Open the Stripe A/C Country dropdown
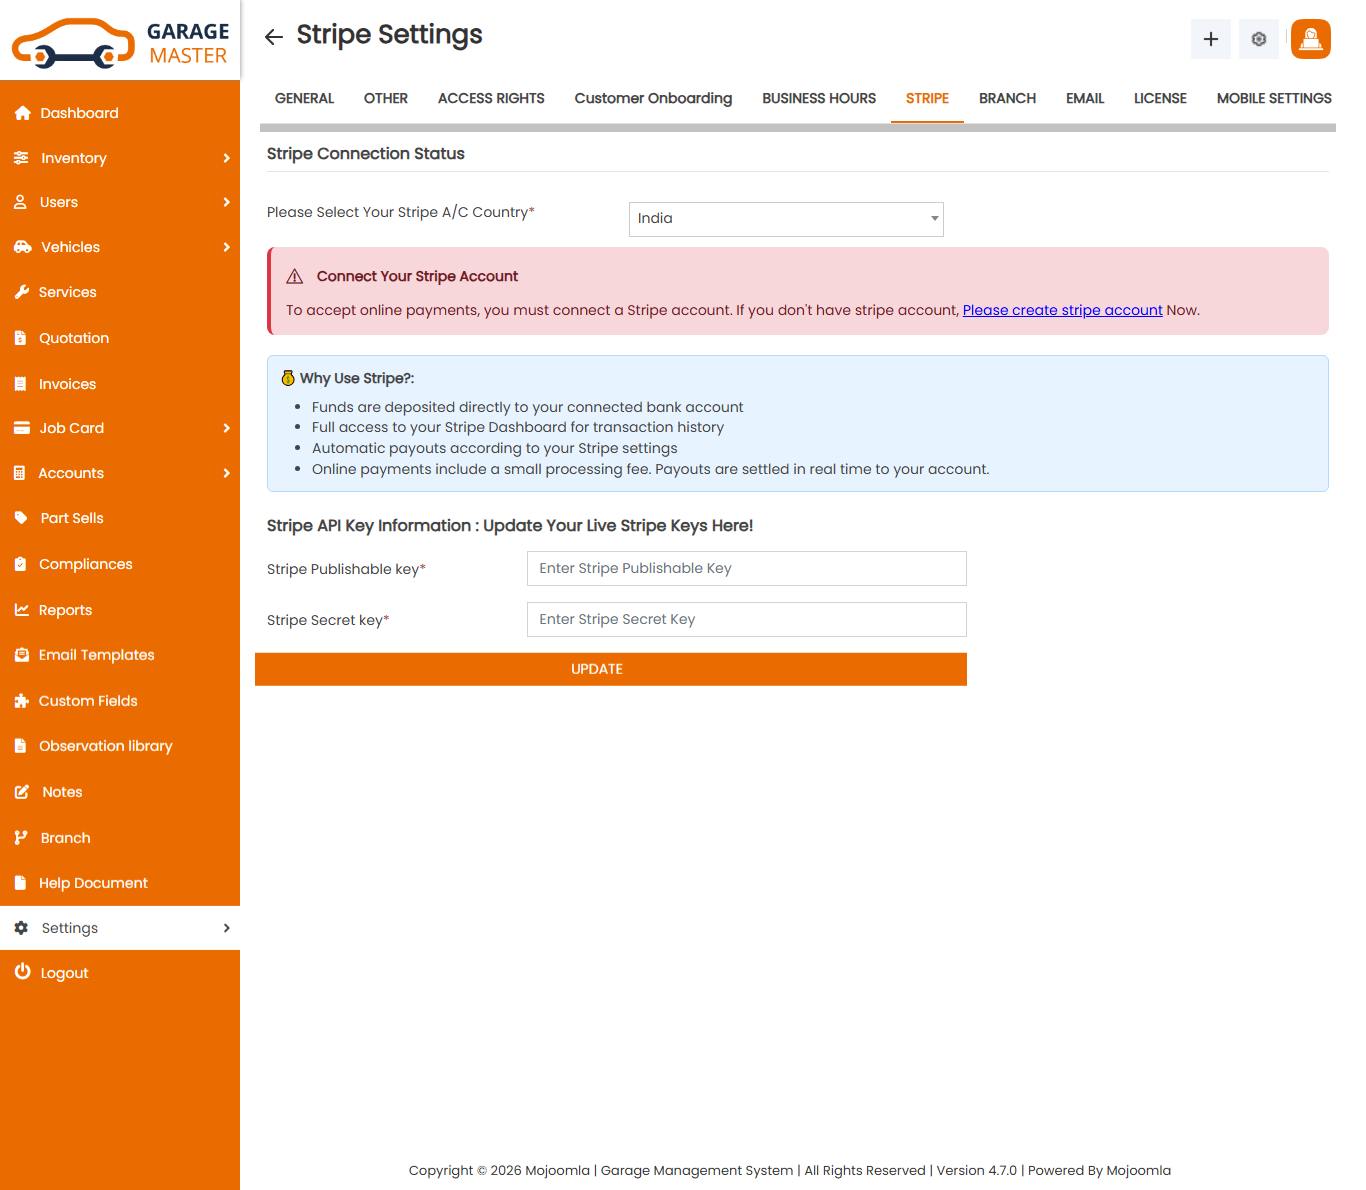This screenshot has width=1366, height=1190. point(785,218)
